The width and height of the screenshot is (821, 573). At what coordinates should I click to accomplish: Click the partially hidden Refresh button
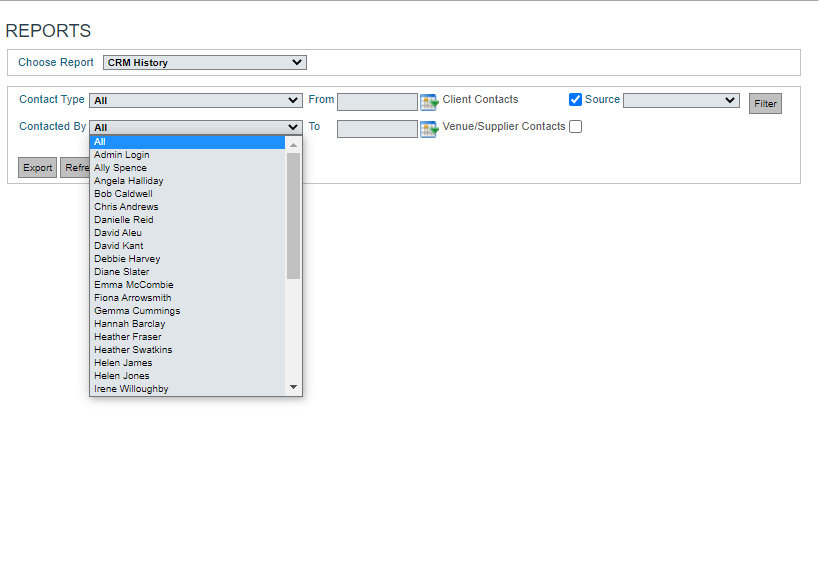point(75,168)
